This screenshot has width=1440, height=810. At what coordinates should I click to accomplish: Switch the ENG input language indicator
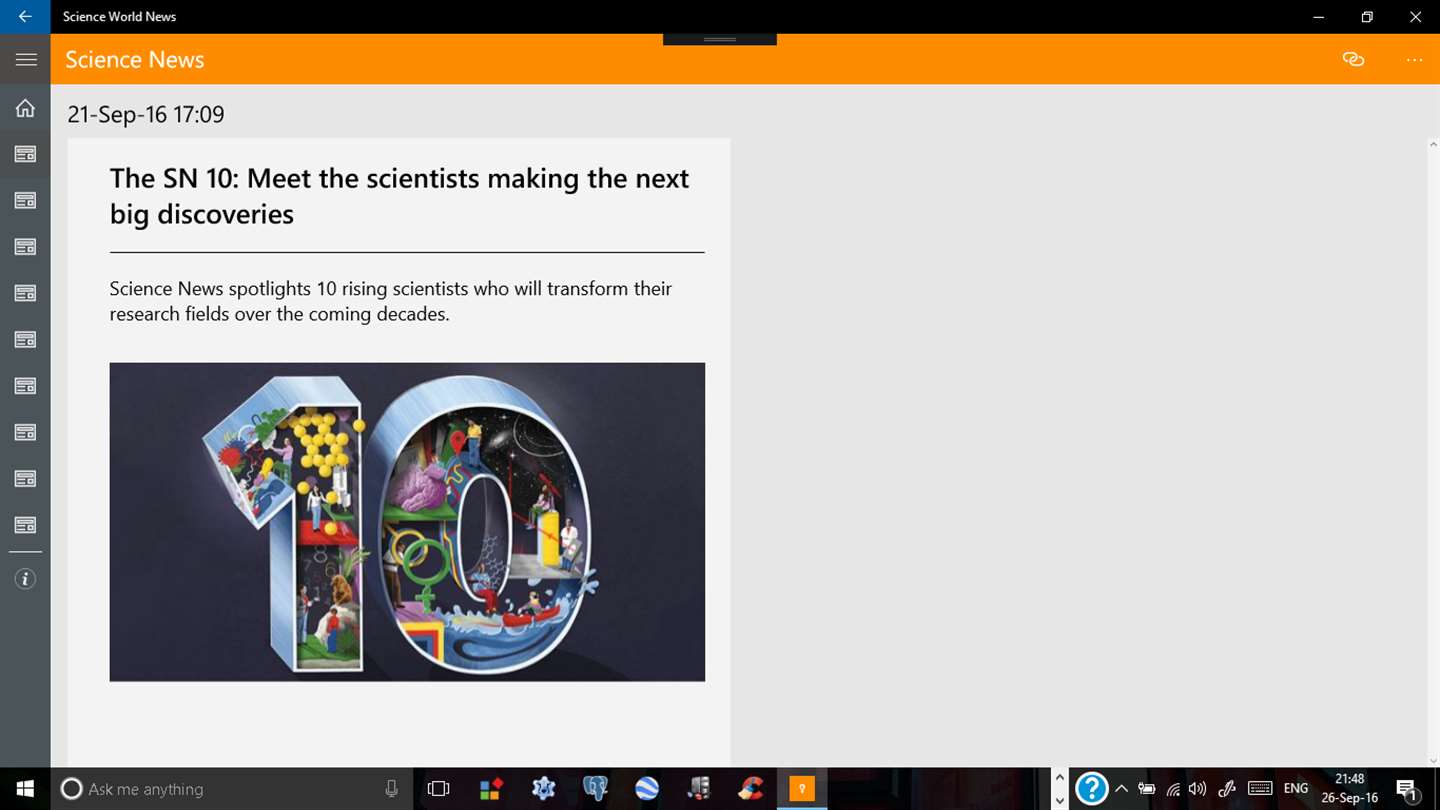(x=1296, y=789)
